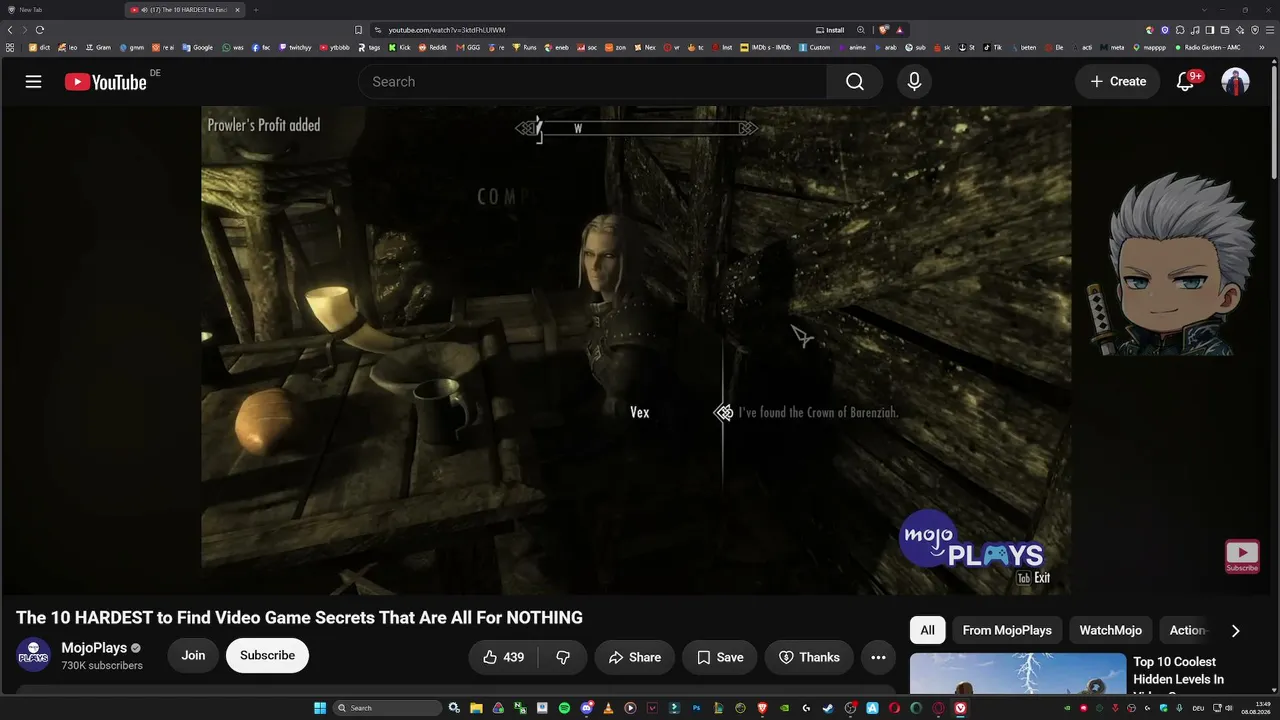The width and height of the screenshot is (1280, 720).
Task: Open MojoPlays channel name link
Action: (x=94, y=648)
